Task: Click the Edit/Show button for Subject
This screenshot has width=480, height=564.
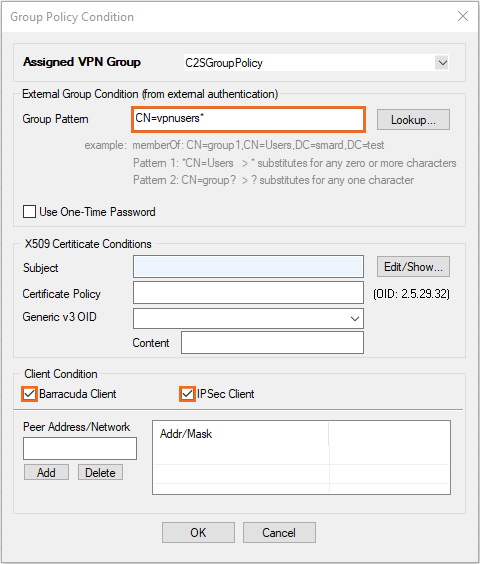Action: click(413, 267)
